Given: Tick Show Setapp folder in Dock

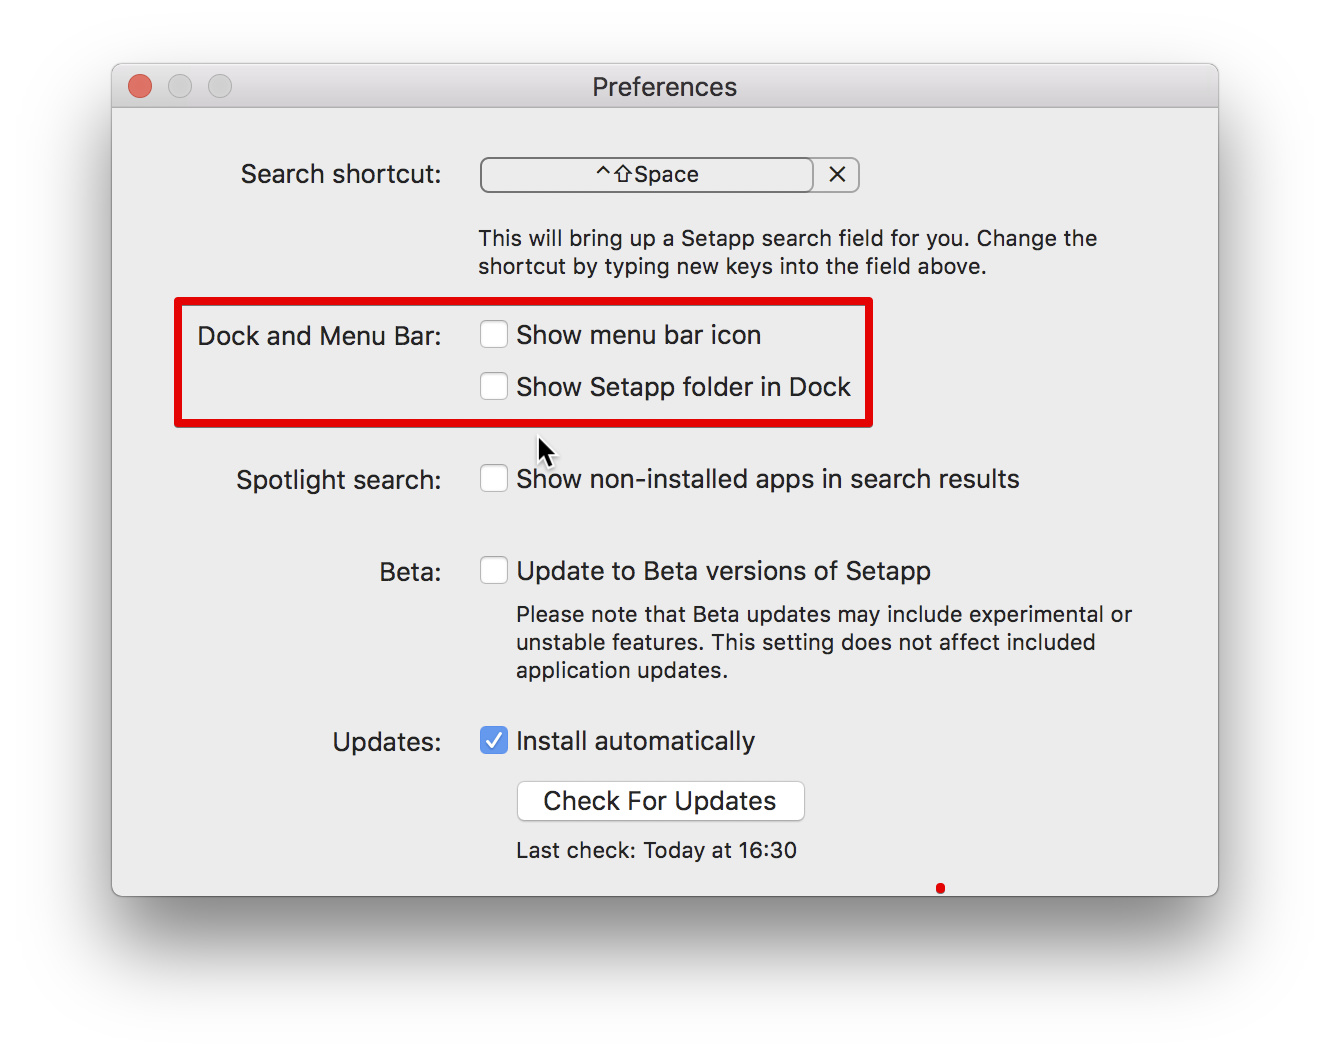Looking at the screenshot, I should point(494,387).
